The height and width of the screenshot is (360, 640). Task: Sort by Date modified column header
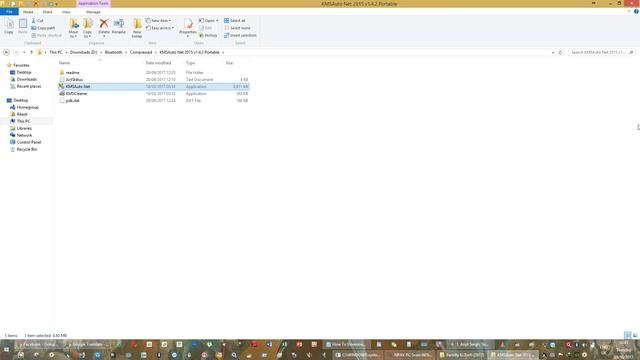[x=158, y=63]
